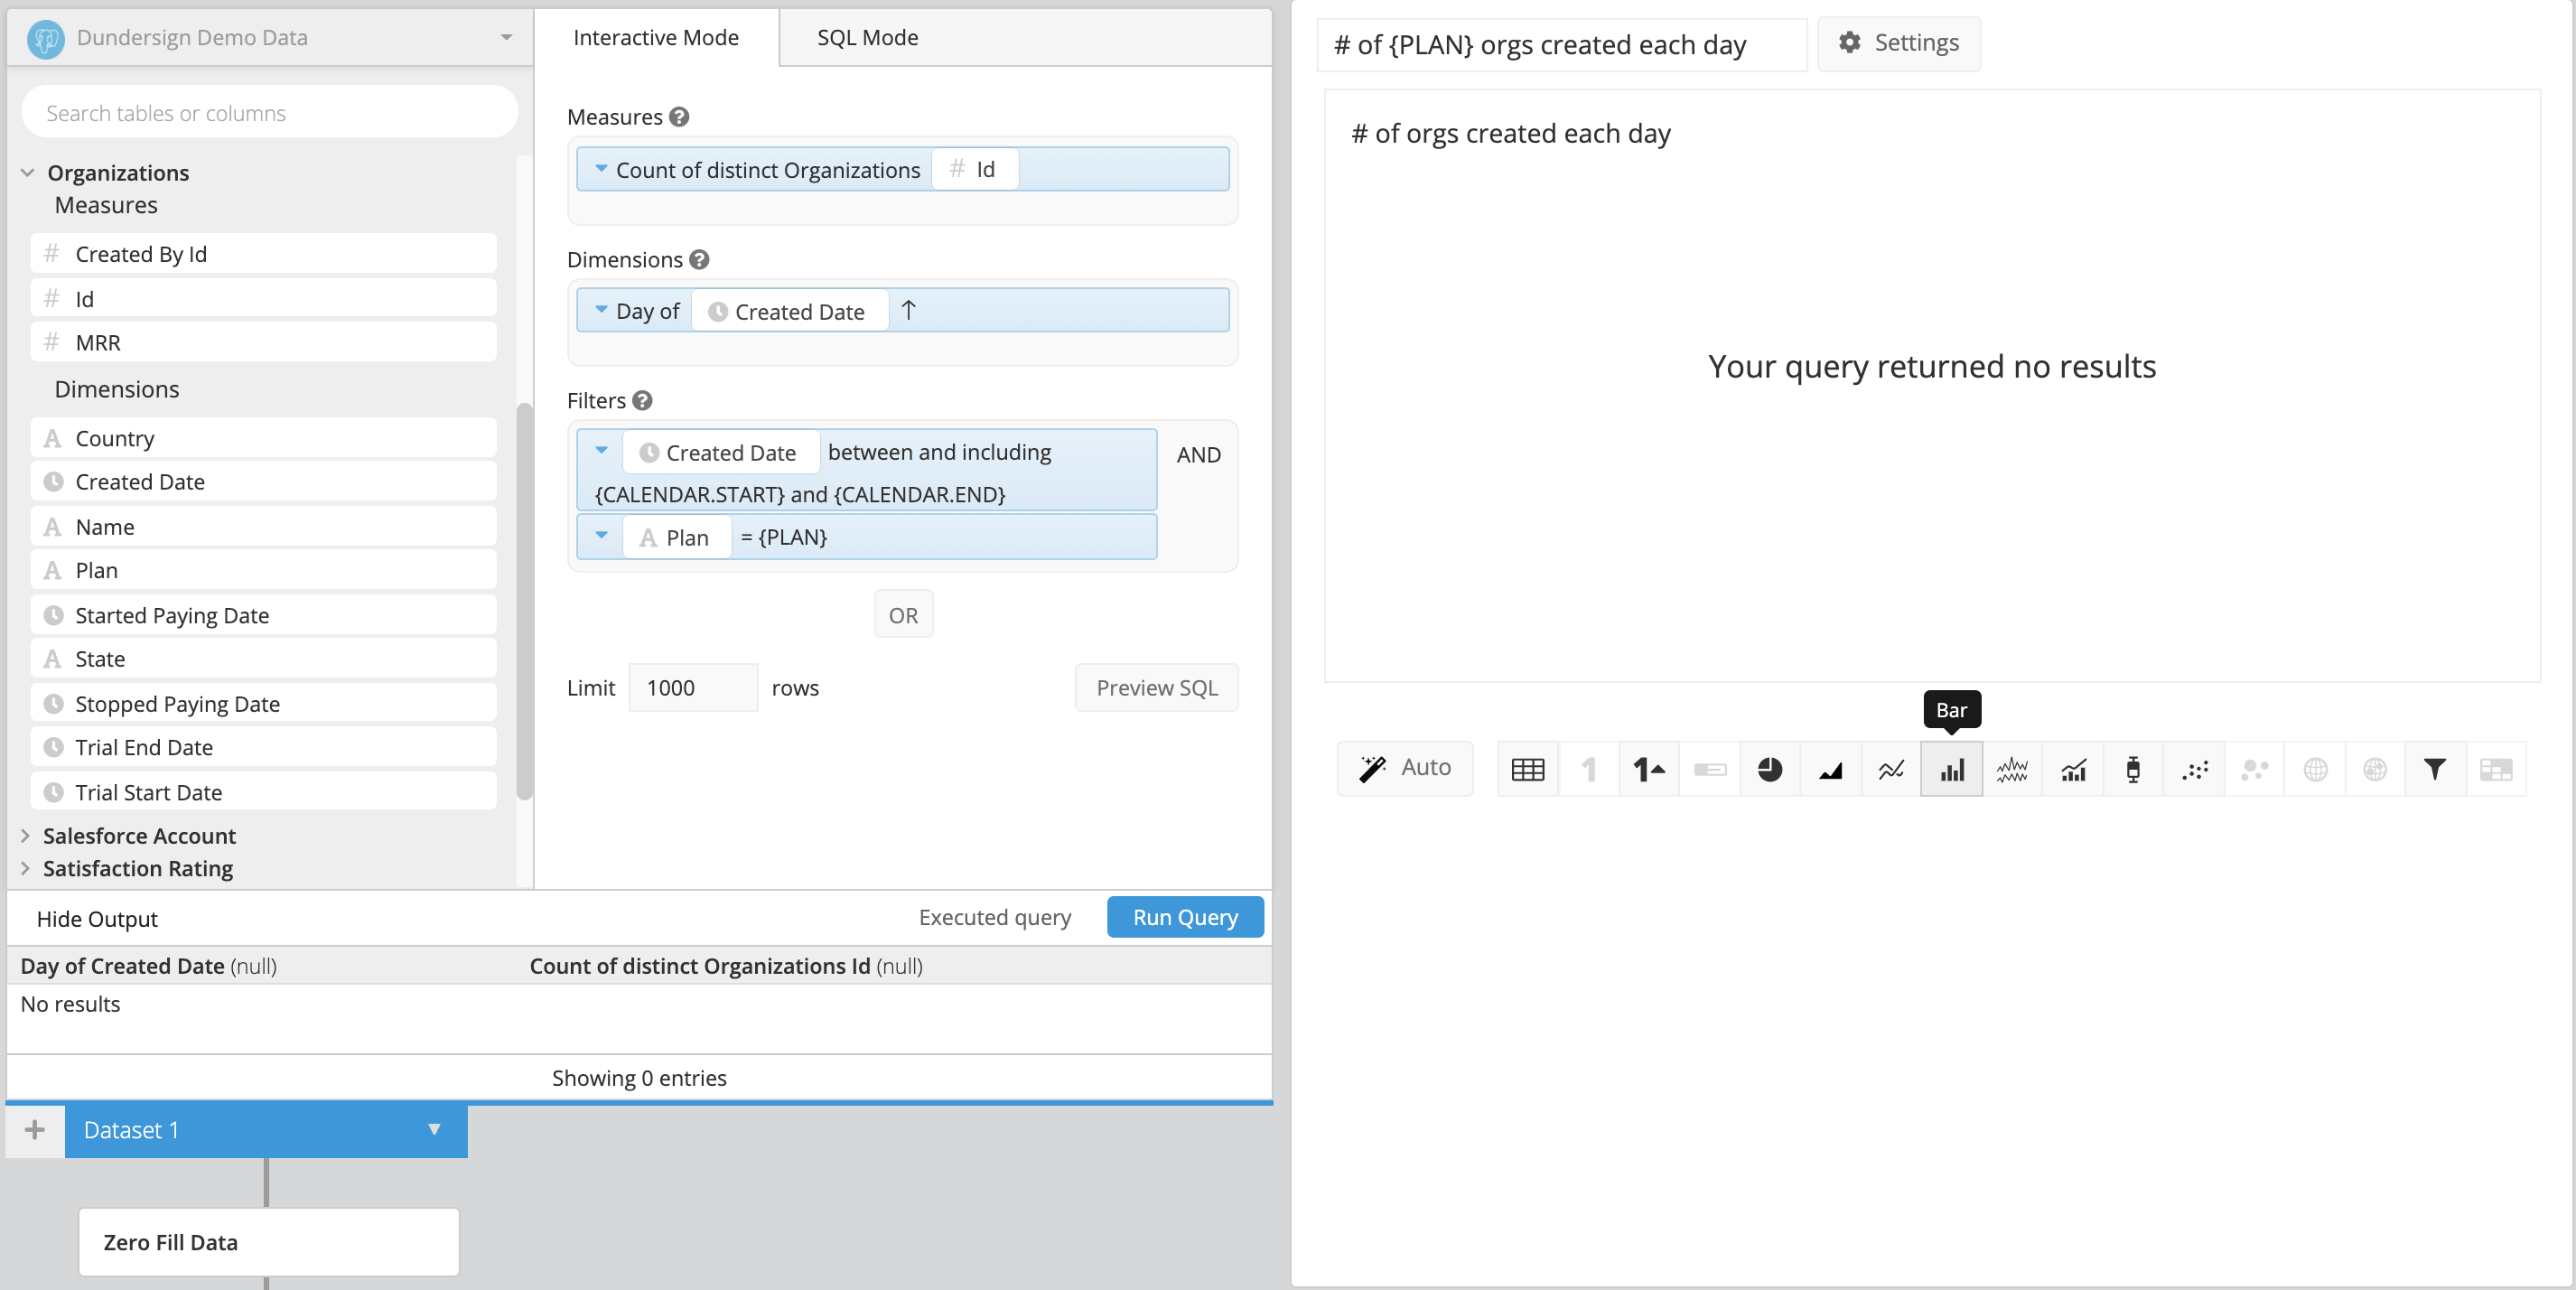The height and width of the screenshot is (1290, 2576).
Task: Open the Zero Fill Data pipeline step
Action: [x=269, y=1242]
